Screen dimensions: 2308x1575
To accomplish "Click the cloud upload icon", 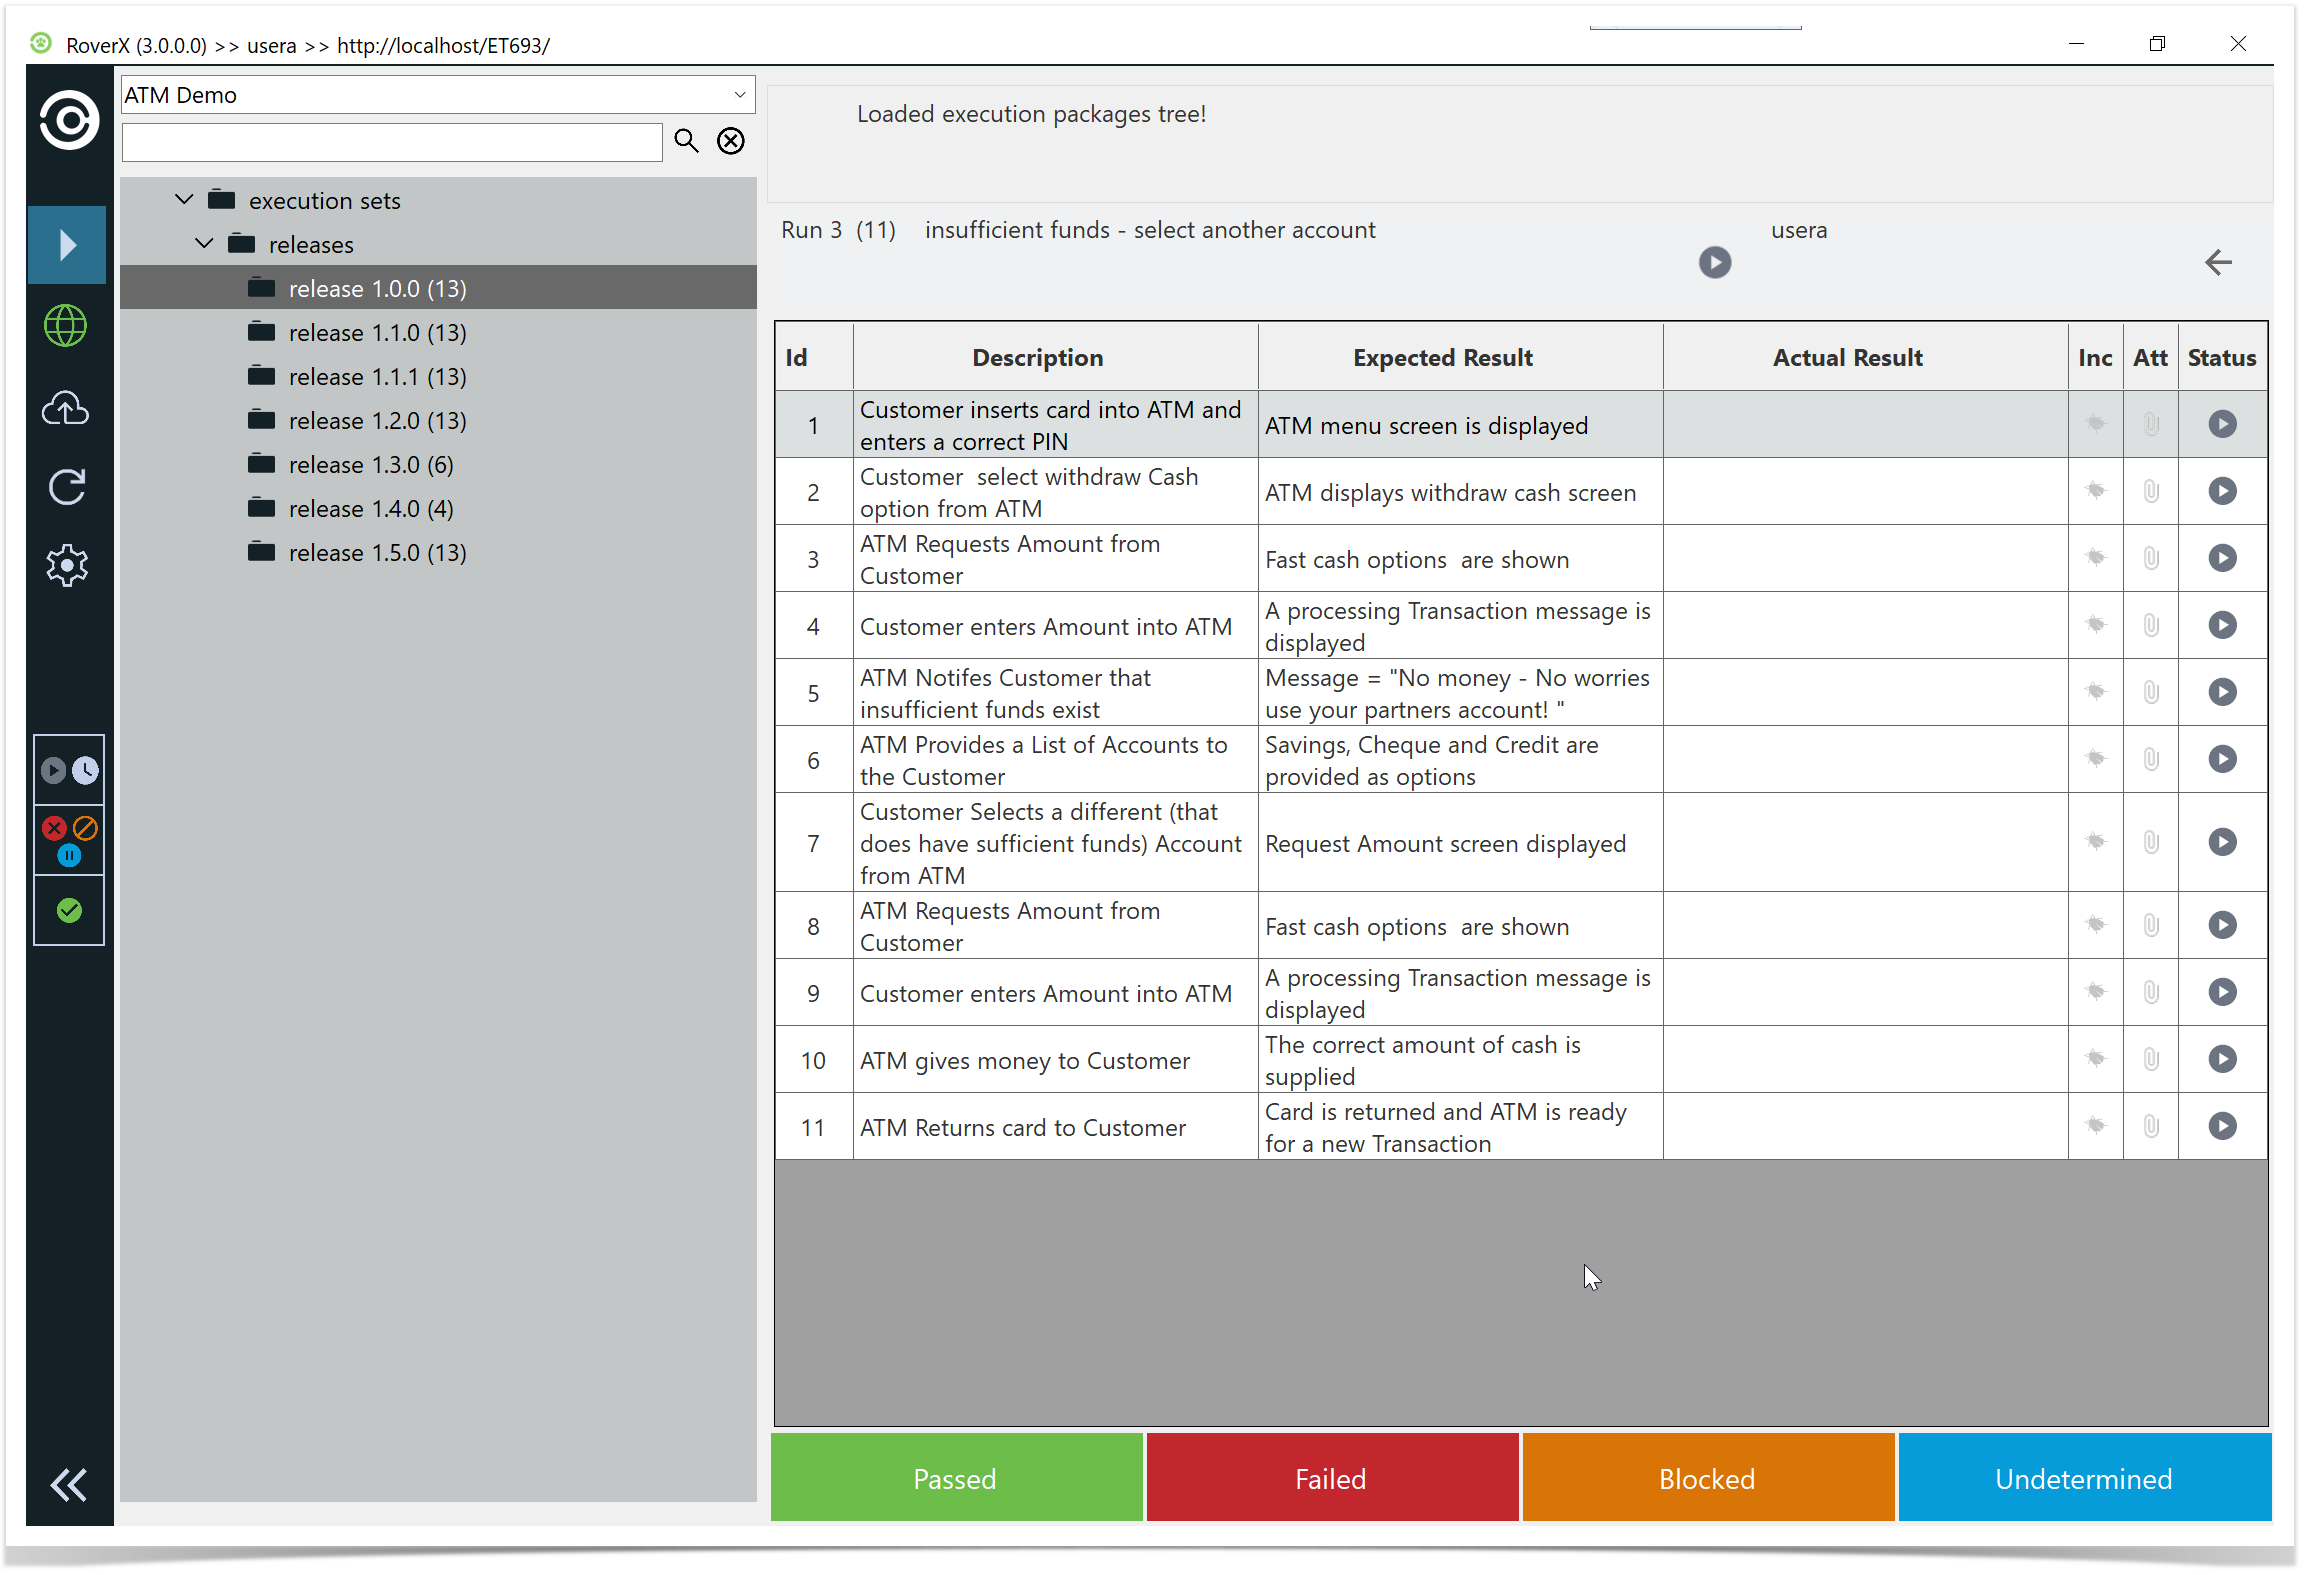I will (66, 408).
